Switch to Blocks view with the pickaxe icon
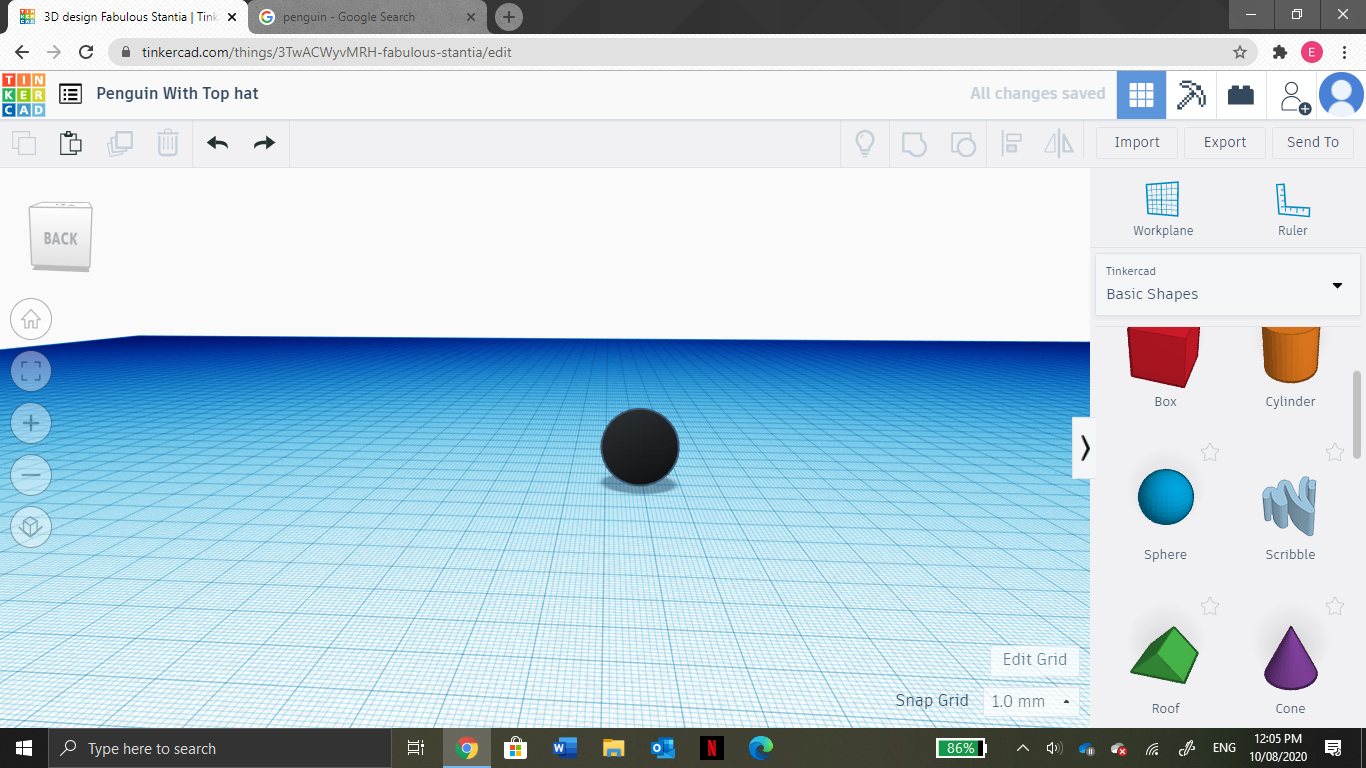 (1191, 93)
